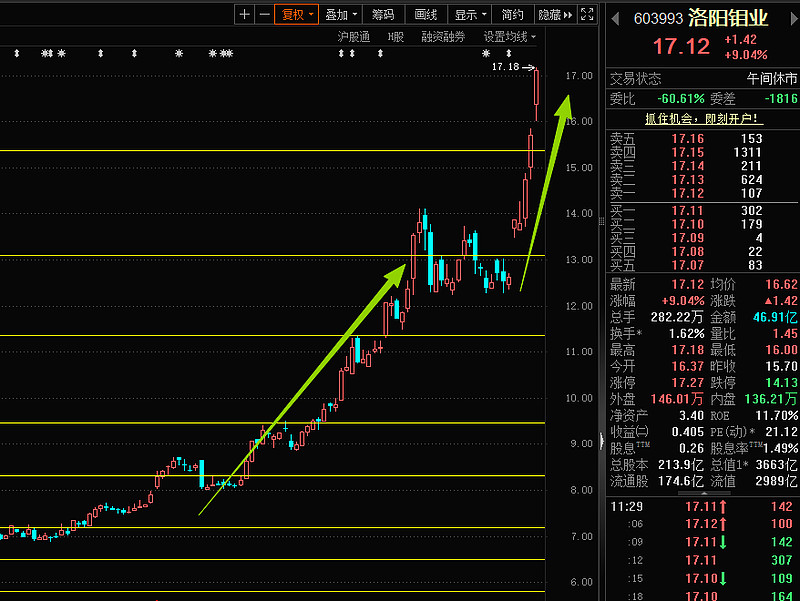Click the 委比 -60.61% value

pyautogui.click(x=681, y=98)
